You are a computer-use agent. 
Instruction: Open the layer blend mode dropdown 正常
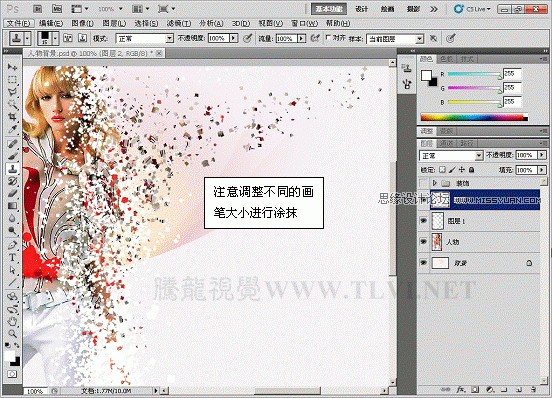click(x=451, y=156)
